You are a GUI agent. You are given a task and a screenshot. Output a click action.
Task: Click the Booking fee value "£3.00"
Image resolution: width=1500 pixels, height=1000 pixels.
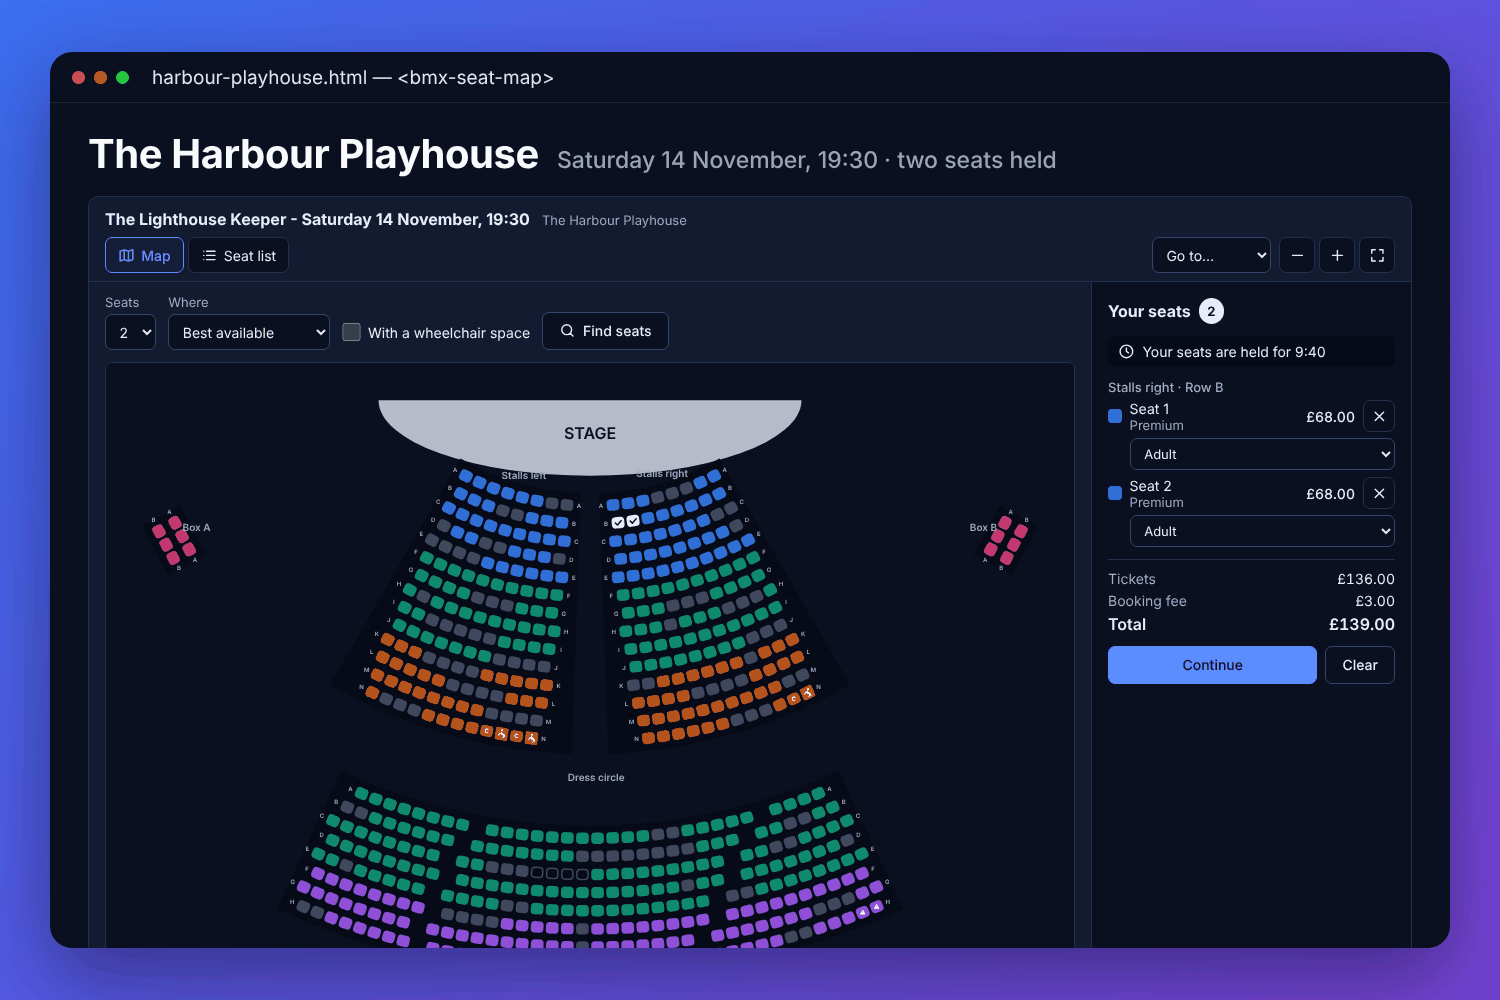click(x=1375, y=602)
